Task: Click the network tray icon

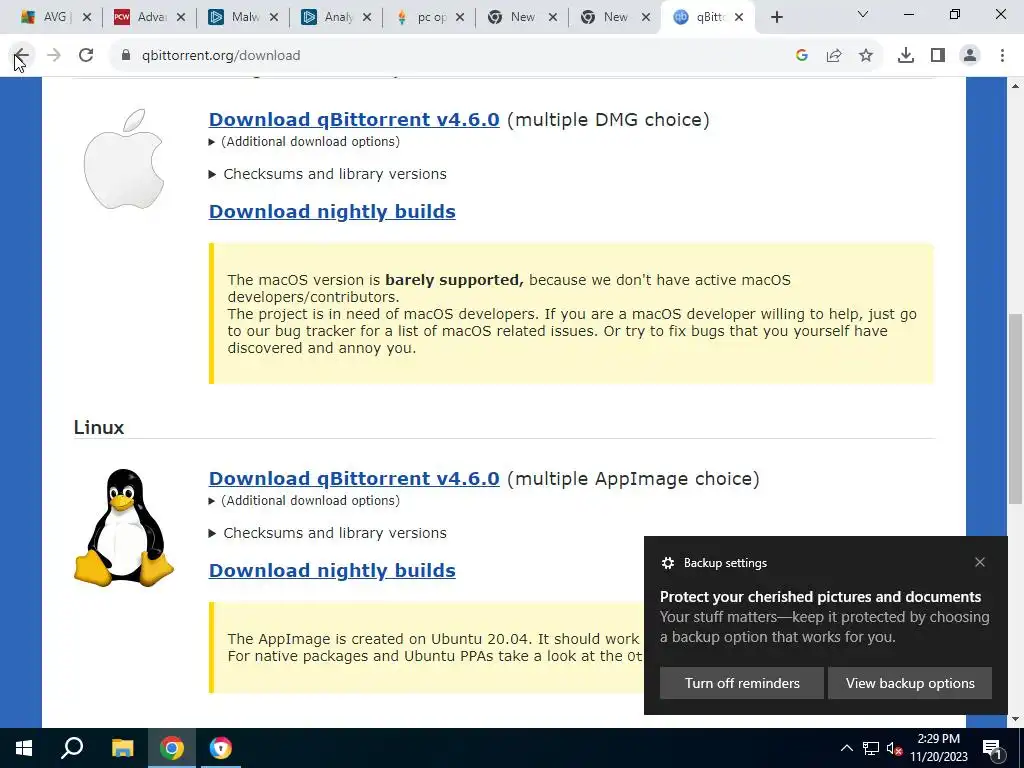Action: click(871, 748)
